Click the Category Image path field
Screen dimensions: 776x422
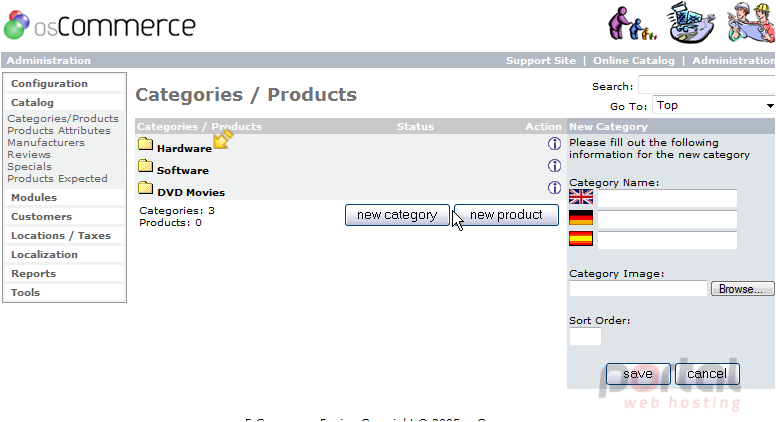click(x=638, y=288)
